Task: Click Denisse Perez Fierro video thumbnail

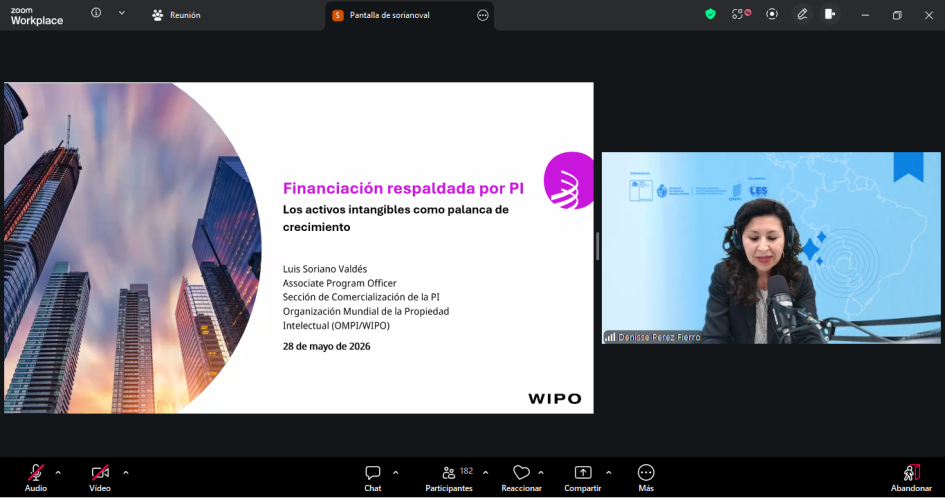Action: pos(771,248)
